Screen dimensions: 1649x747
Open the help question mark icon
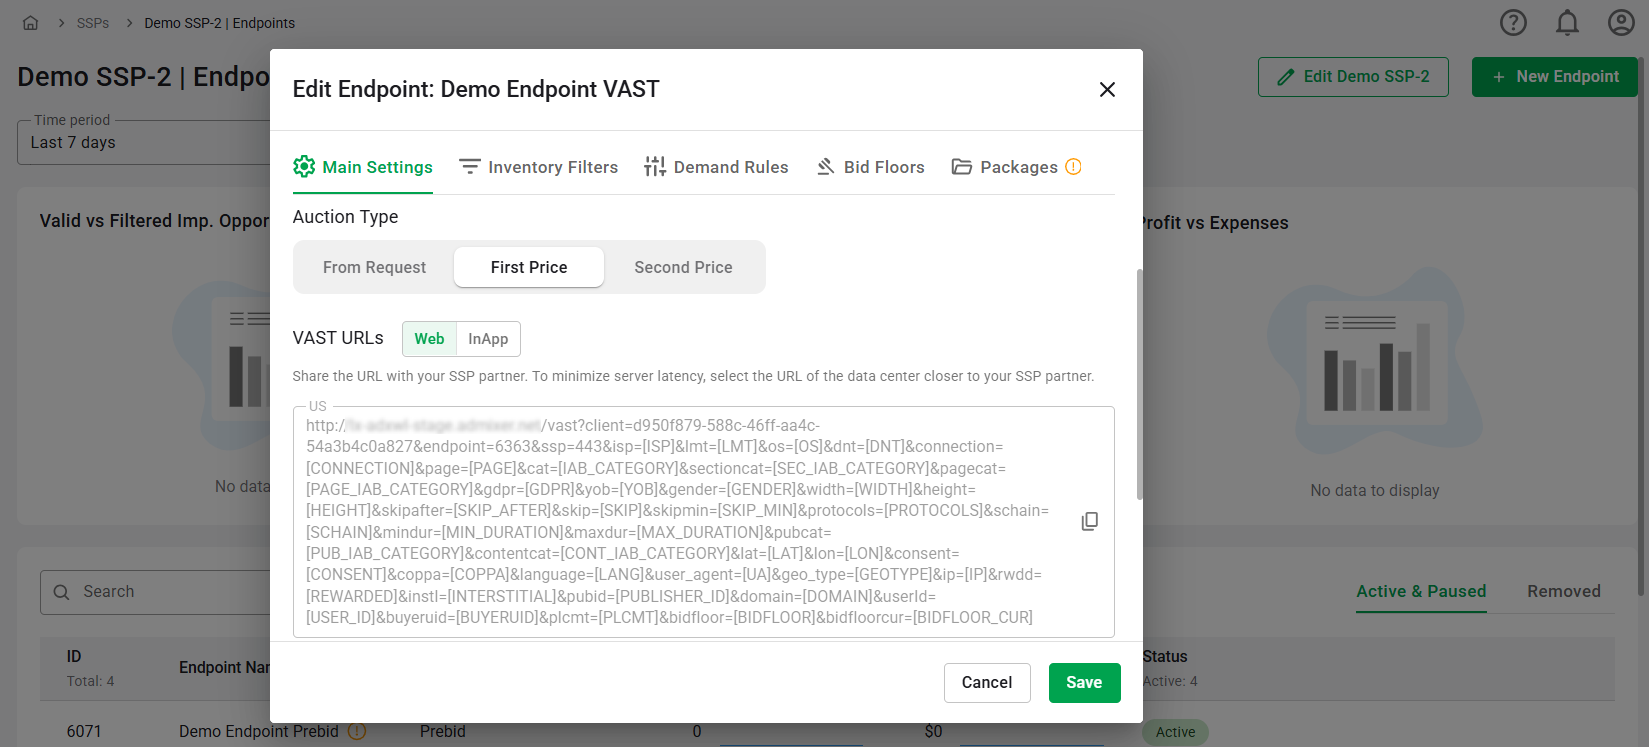pyautogui.click(x=1513, y=23)
